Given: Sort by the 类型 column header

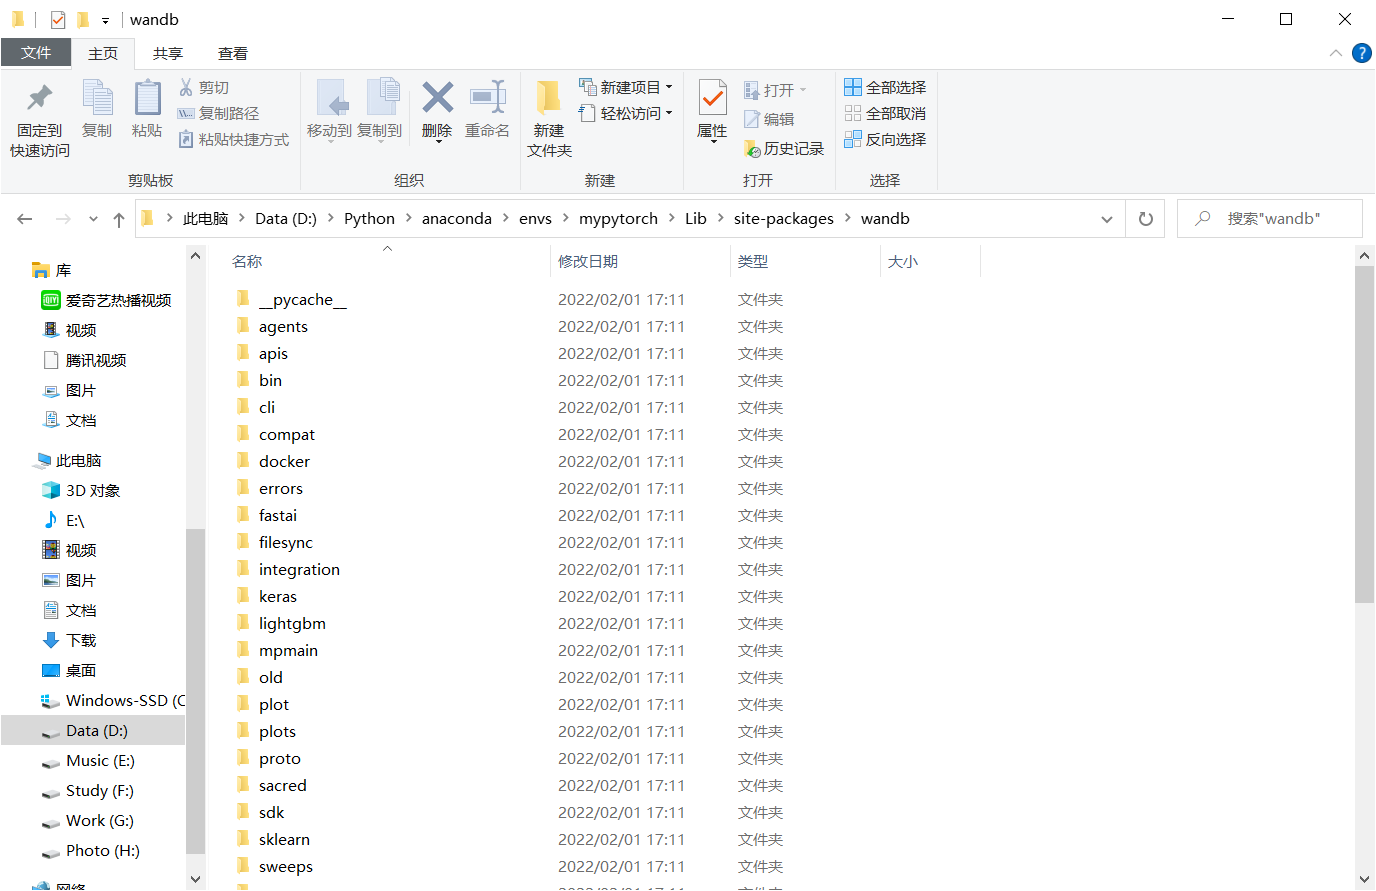Looking at the screenshot, I should [753, 262].
